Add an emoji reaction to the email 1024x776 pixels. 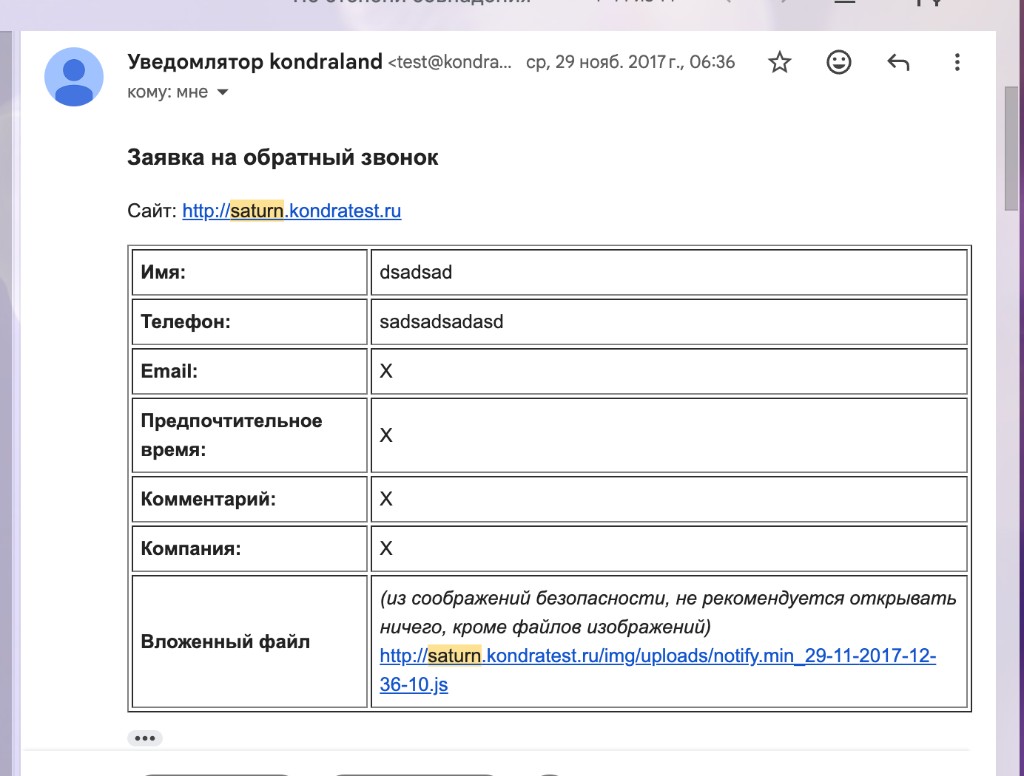pyautogui.click(x=839, y=61)
